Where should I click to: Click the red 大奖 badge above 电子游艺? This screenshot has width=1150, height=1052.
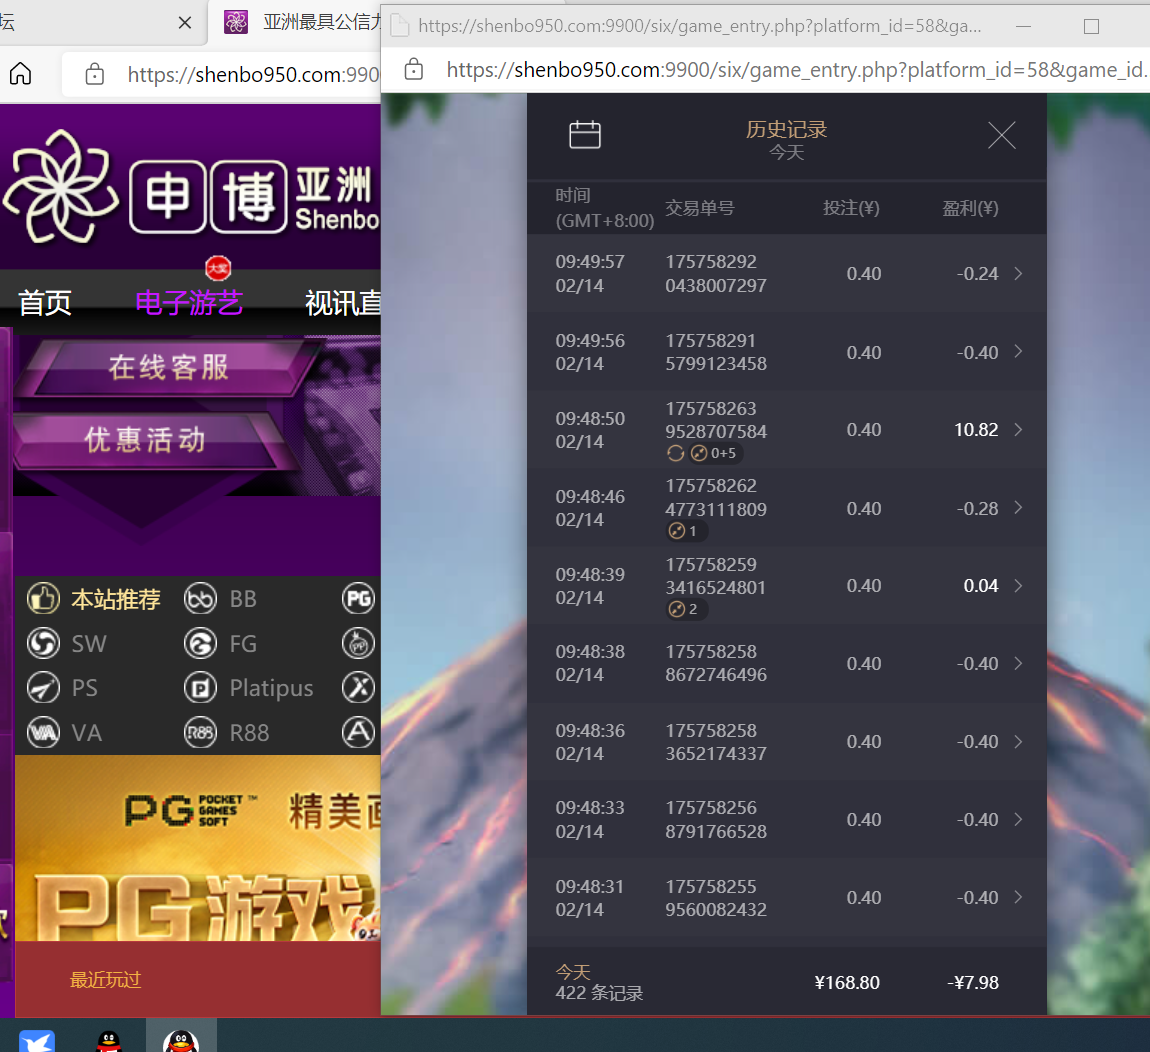point(218,269)
